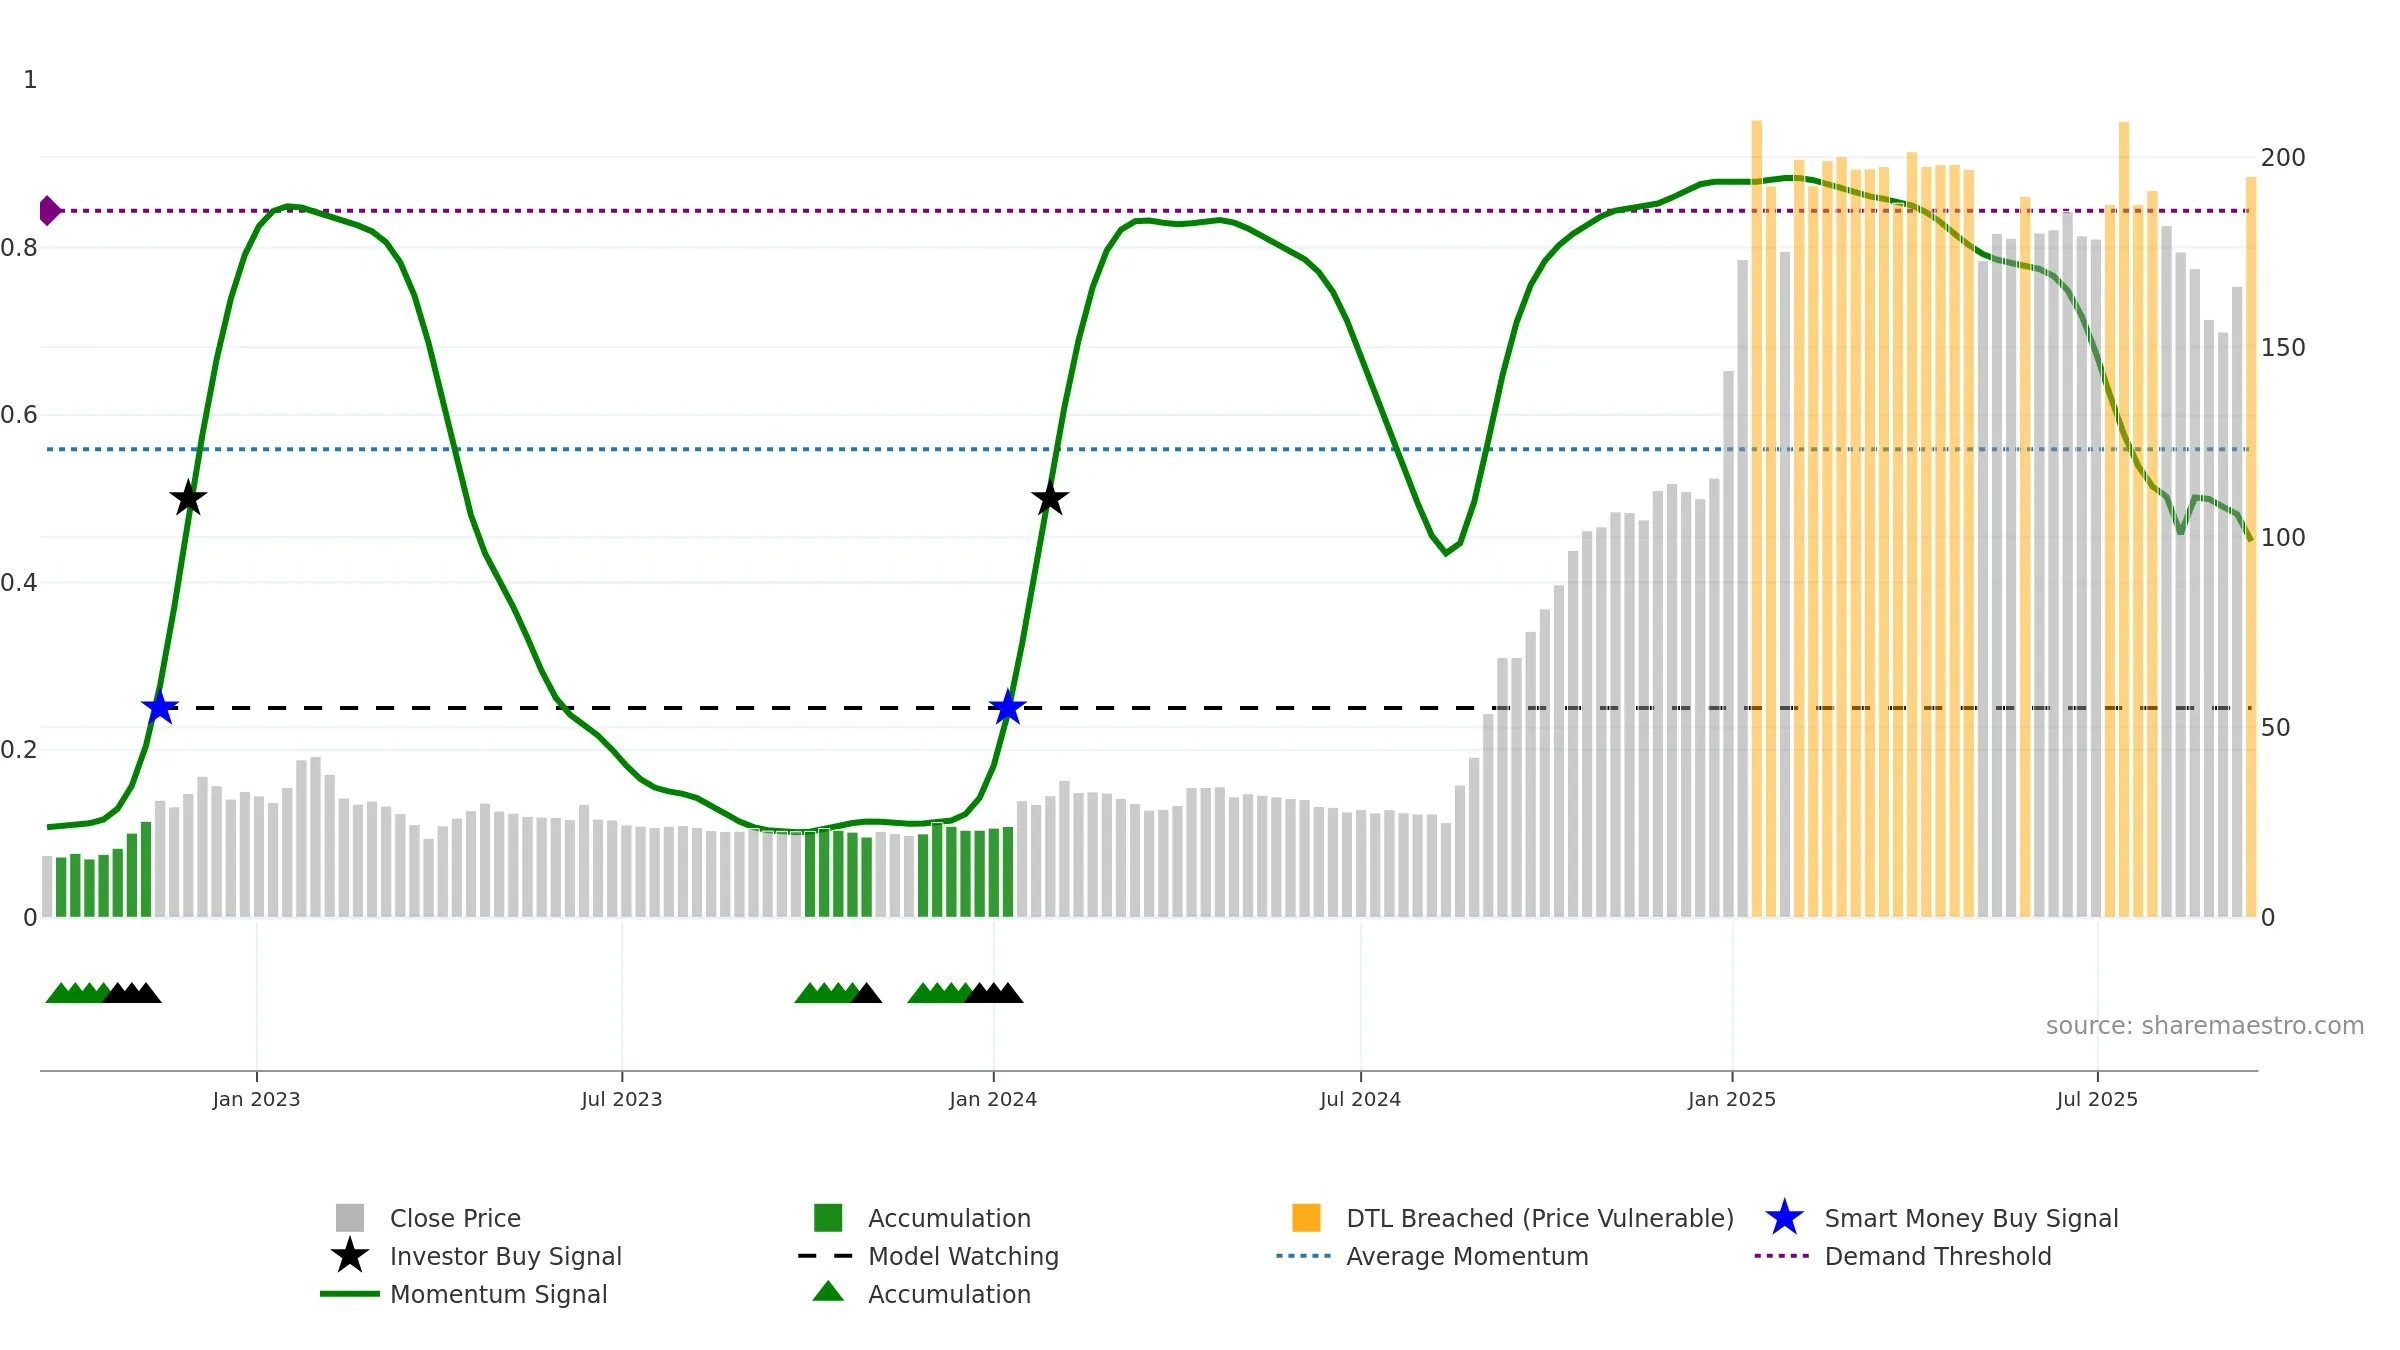Click the green triangle Accumulation legend icon
Screen dimensions: 2400x1350
pos(828,1292)
